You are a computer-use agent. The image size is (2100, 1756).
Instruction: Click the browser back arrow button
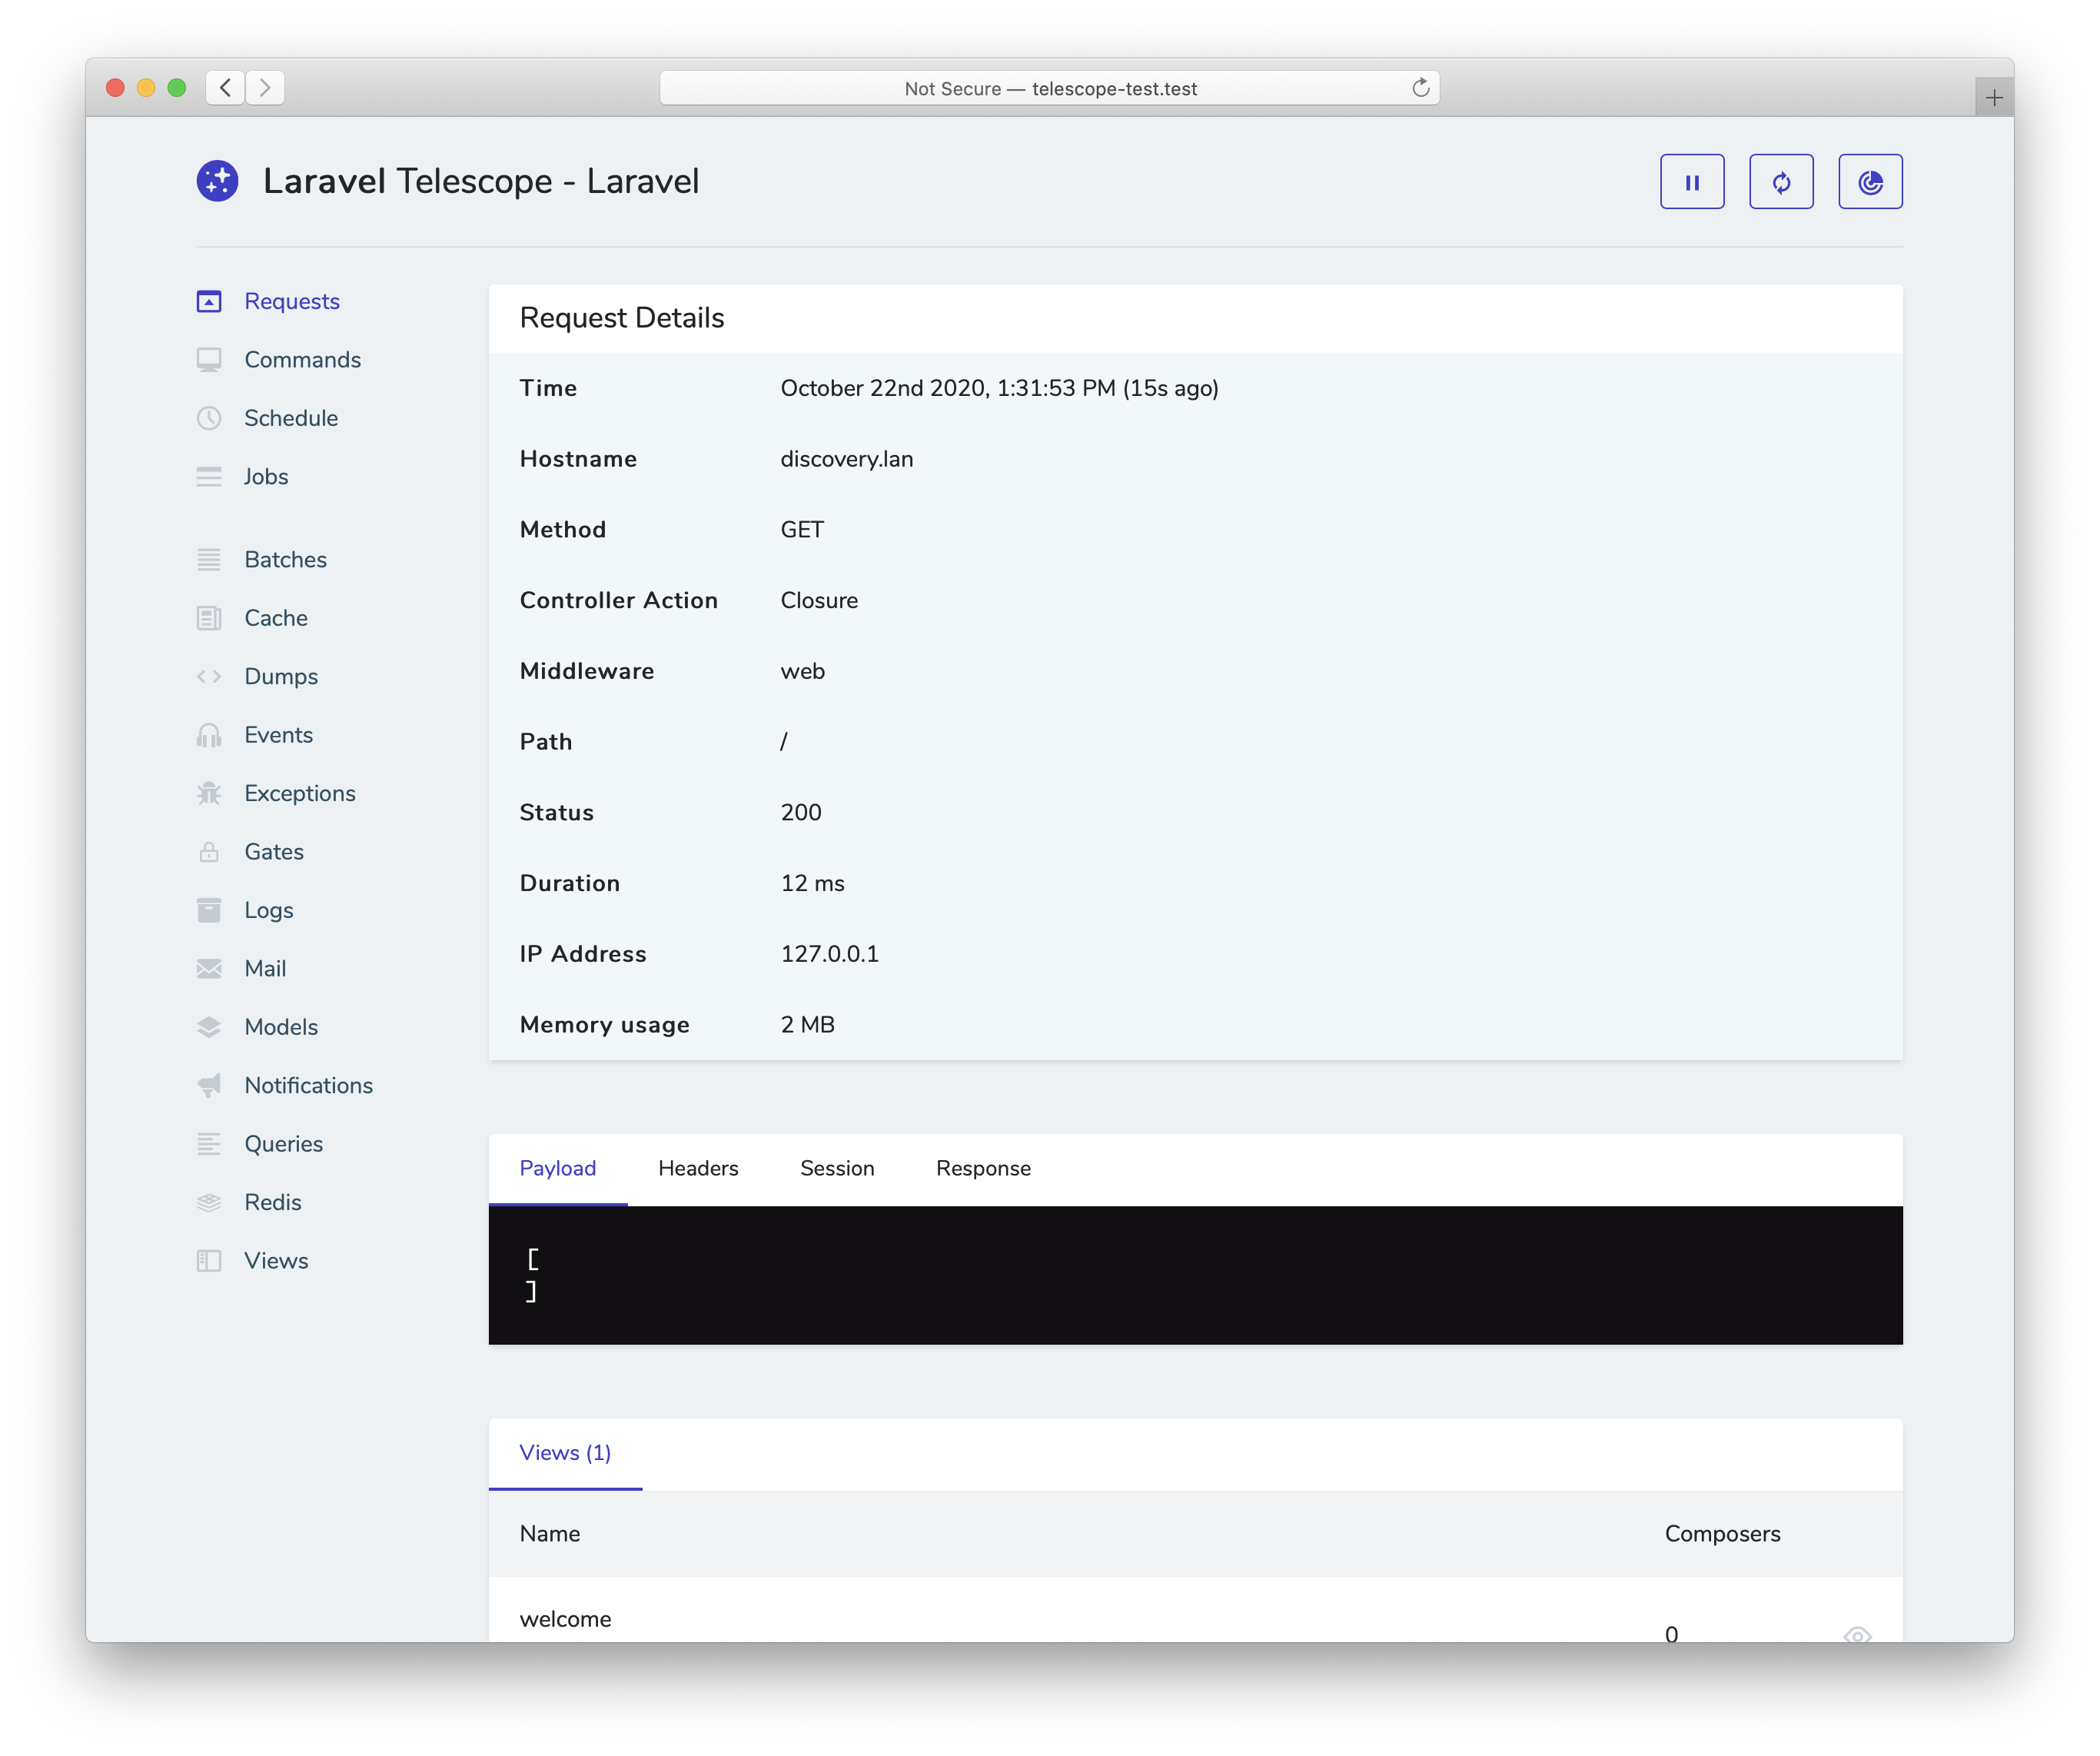pos(226,88)
